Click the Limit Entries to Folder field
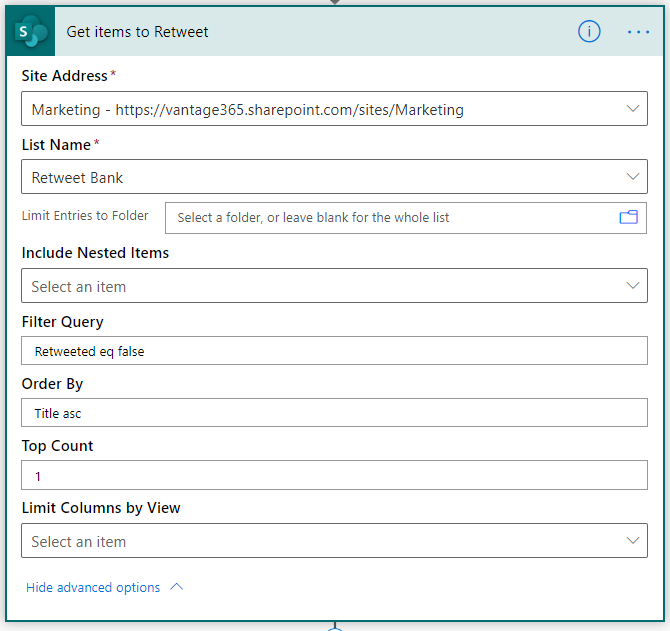 tap(406, 218)
